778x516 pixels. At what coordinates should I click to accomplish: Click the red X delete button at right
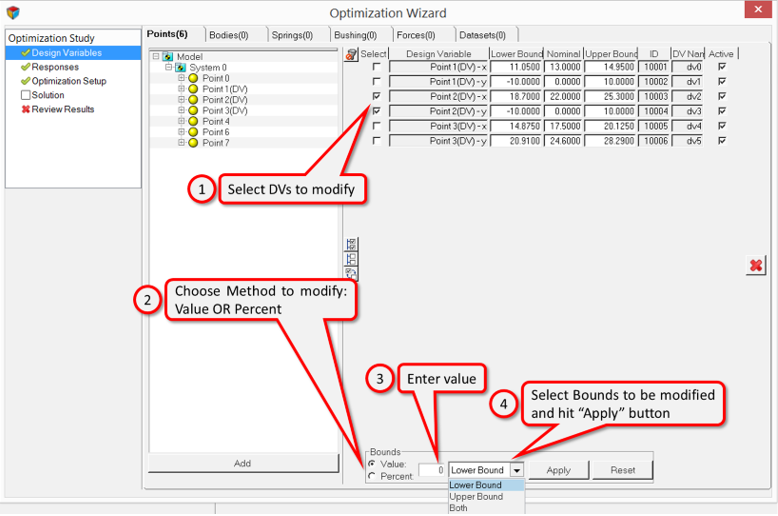756,265
